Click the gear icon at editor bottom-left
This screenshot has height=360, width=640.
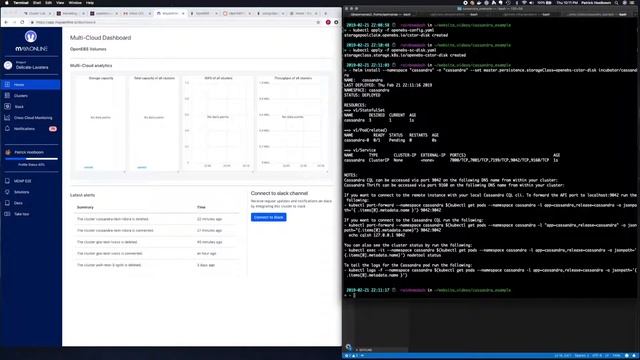coord(348,347)
